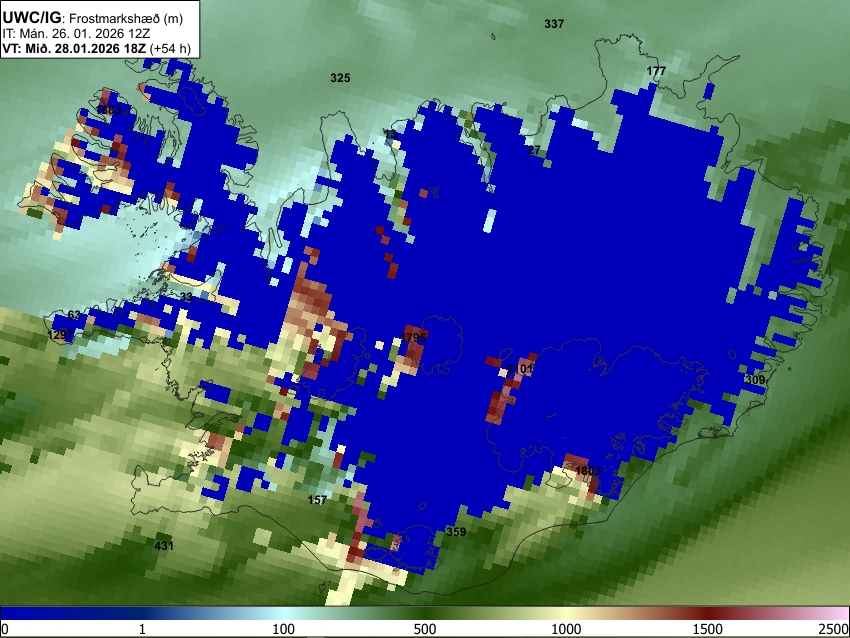
Task: Click the 1297 value label on map
Action: click(x=60, y=335)
